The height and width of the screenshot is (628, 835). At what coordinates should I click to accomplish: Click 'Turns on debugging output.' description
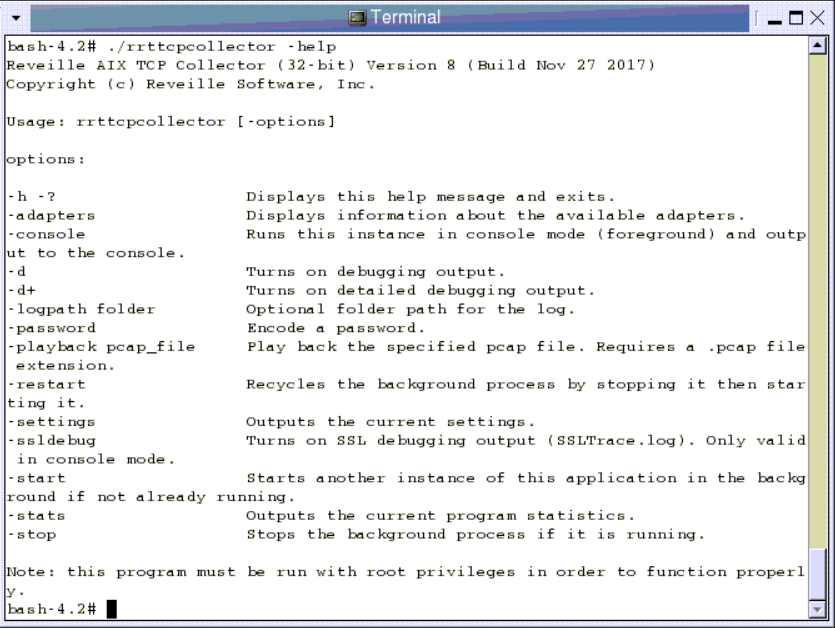pyautogui.click(x=375, y=272)
